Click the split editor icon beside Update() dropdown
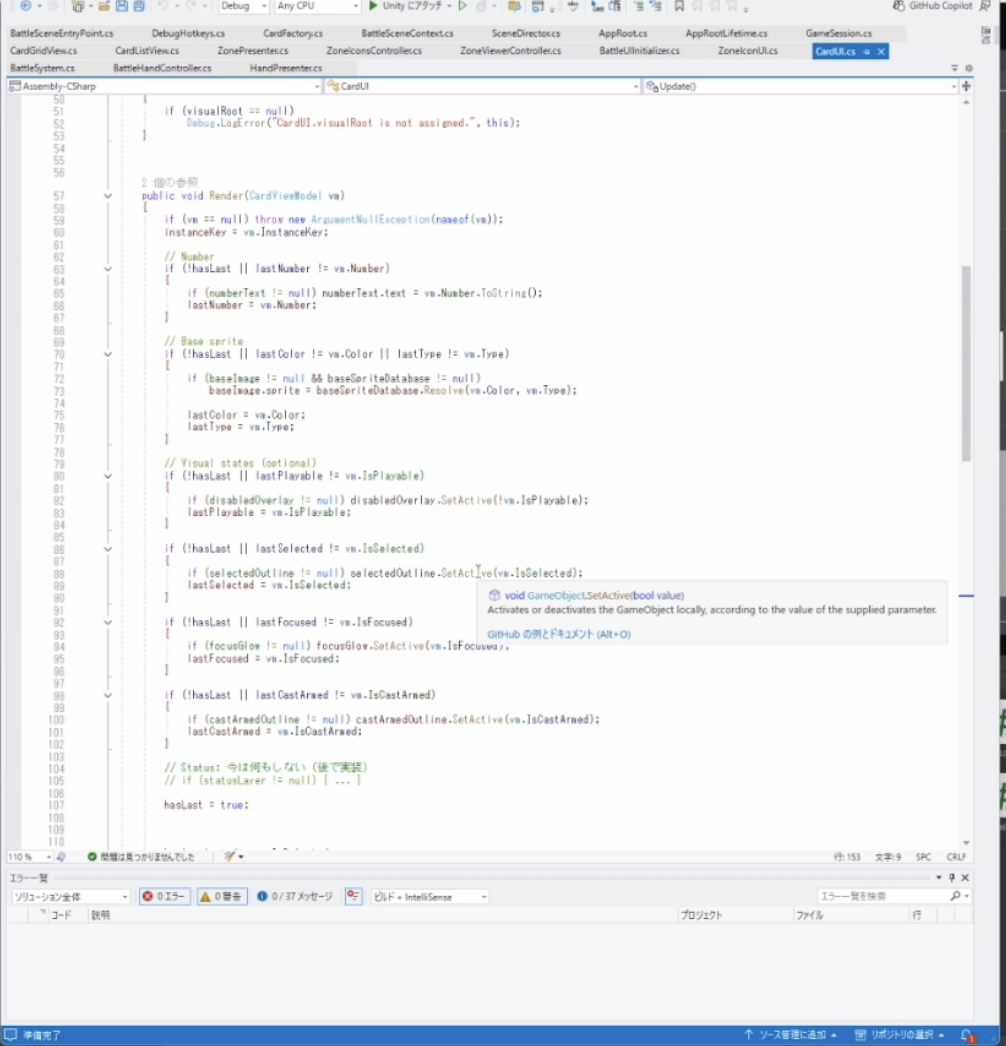The width and height of the screenshot is (1006, 1046). click(966, 86)
